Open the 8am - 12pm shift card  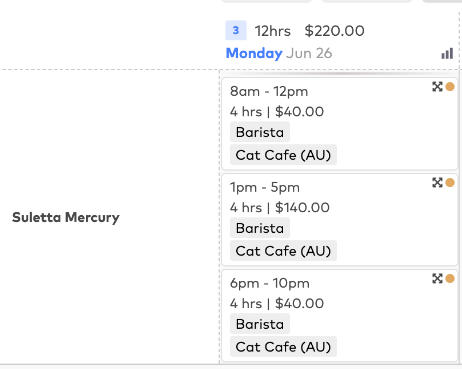(x=340, y=124)
